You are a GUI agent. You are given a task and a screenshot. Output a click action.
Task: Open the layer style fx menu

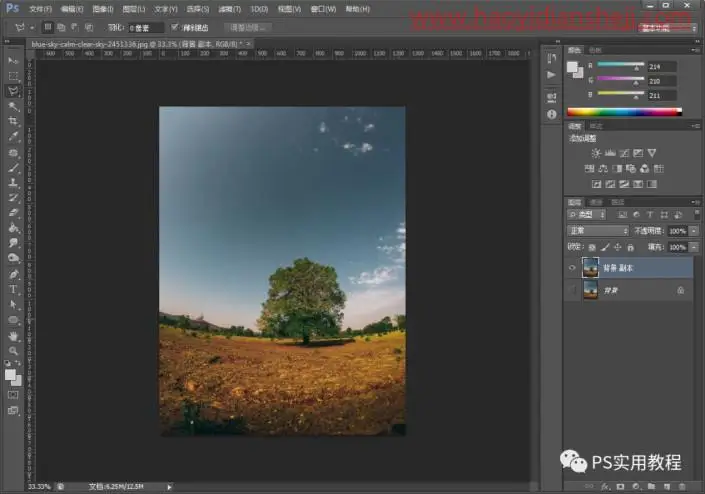tap(605, 486)
